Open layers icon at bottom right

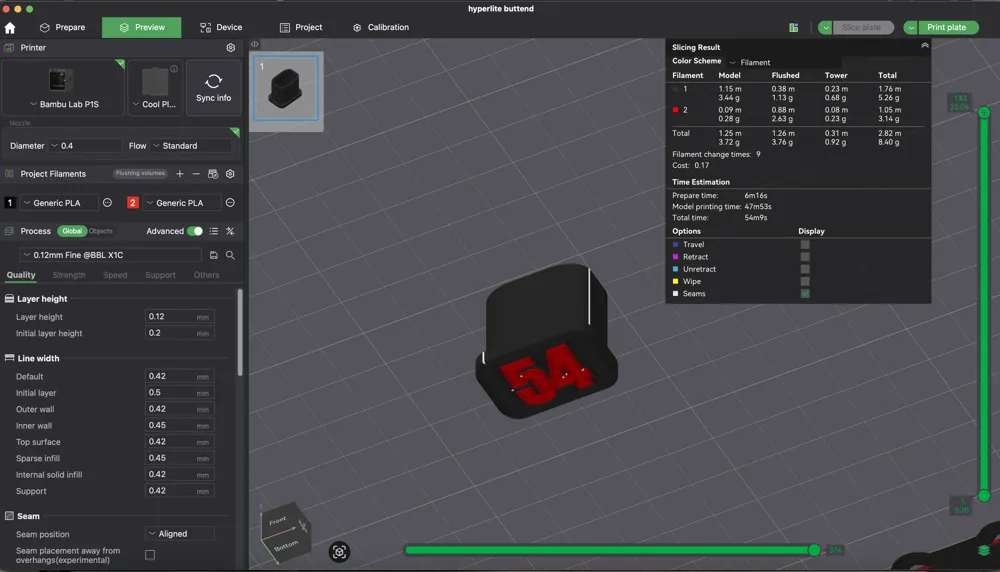pos(984,550)
